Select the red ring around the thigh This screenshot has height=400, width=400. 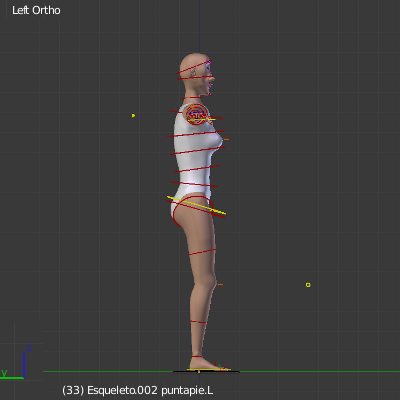coord(202,252)
